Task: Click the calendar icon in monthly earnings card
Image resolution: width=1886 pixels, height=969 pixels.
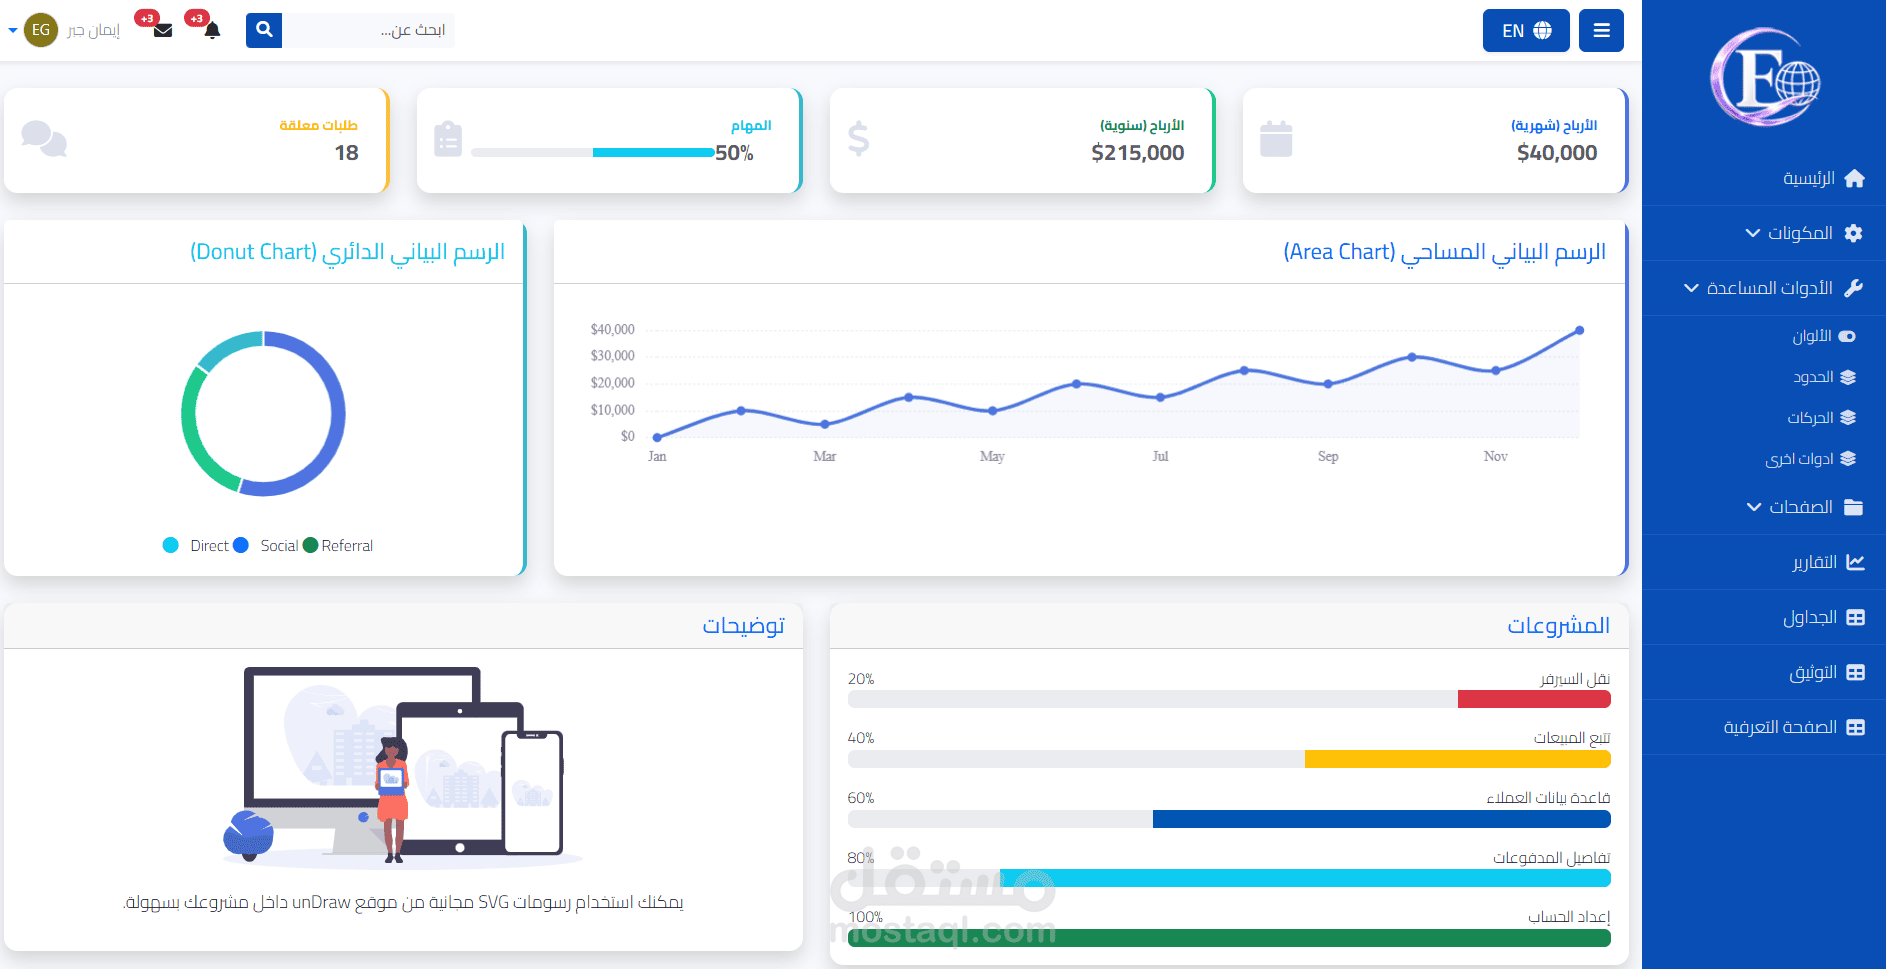Action: pyautogui.click(x=1276, y=139)
